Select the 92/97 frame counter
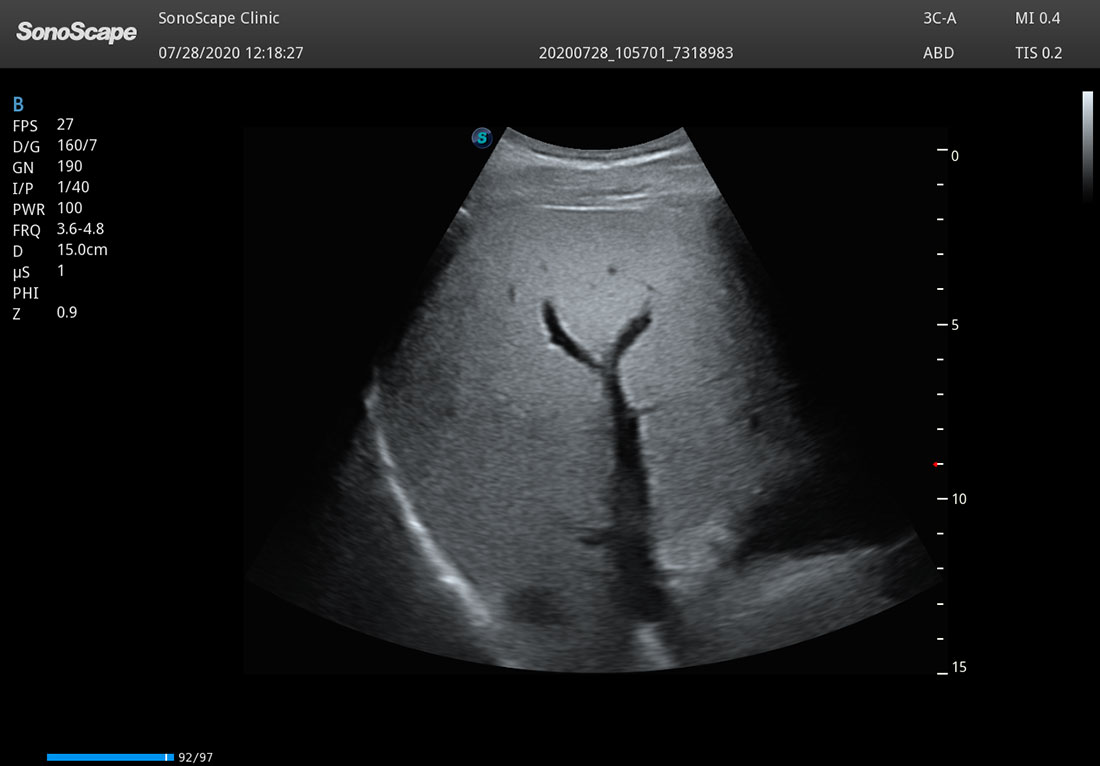Screen dimensions: 1100x766 (195, 758)
